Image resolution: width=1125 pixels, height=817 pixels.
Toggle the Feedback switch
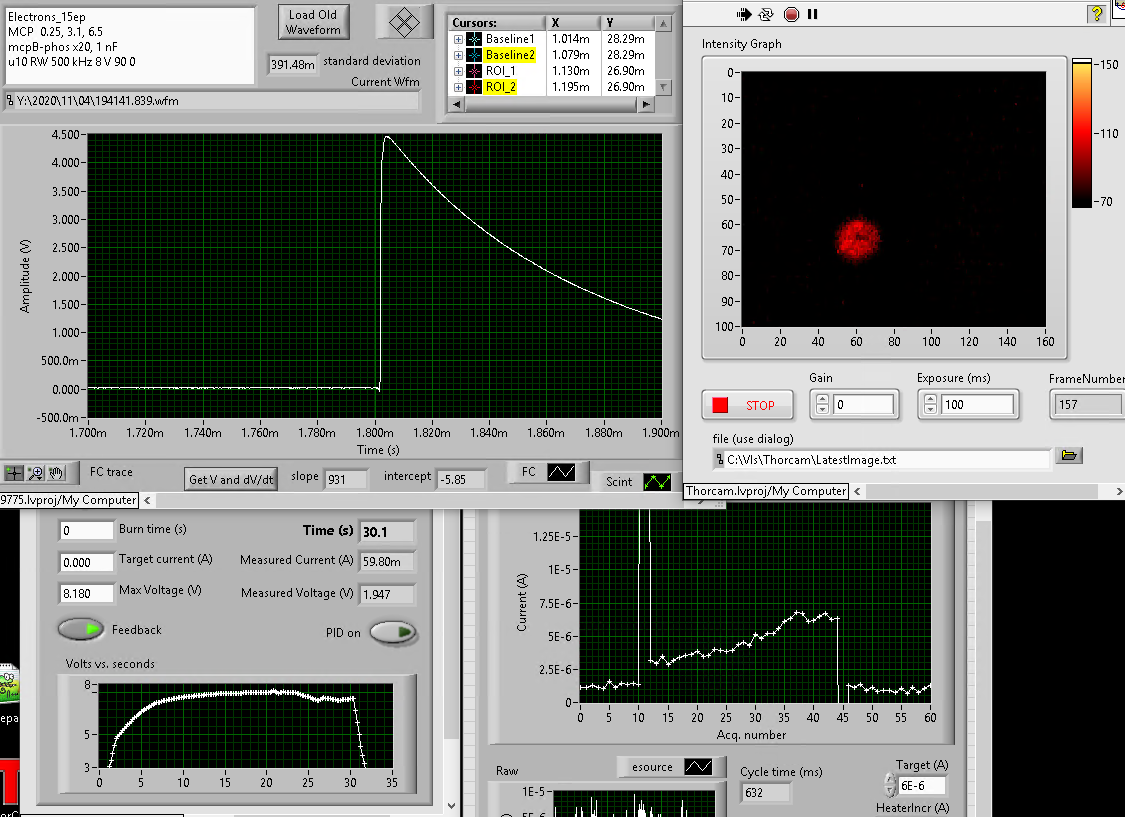82,630
